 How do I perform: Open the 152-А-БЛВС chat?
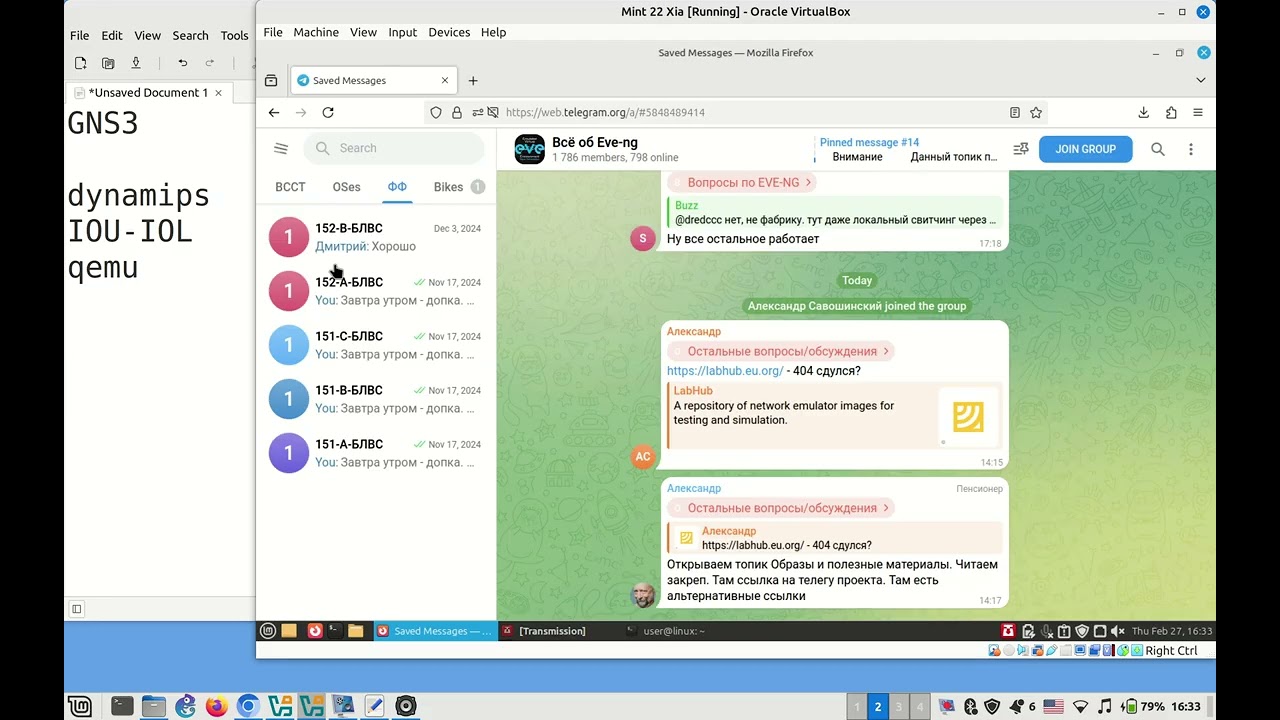[x=376, y=291]
